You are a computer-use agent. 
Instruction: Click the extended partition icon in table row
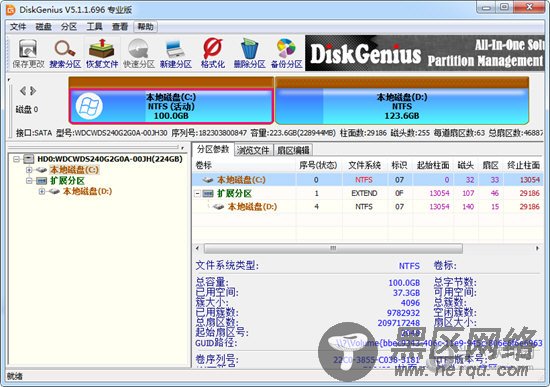tap(208, 193)
